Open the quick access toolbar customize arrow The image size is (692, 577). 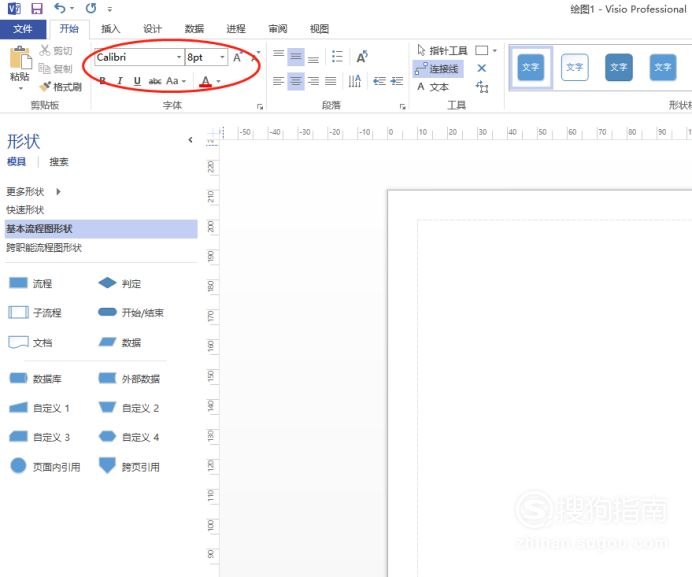[110, 9]
